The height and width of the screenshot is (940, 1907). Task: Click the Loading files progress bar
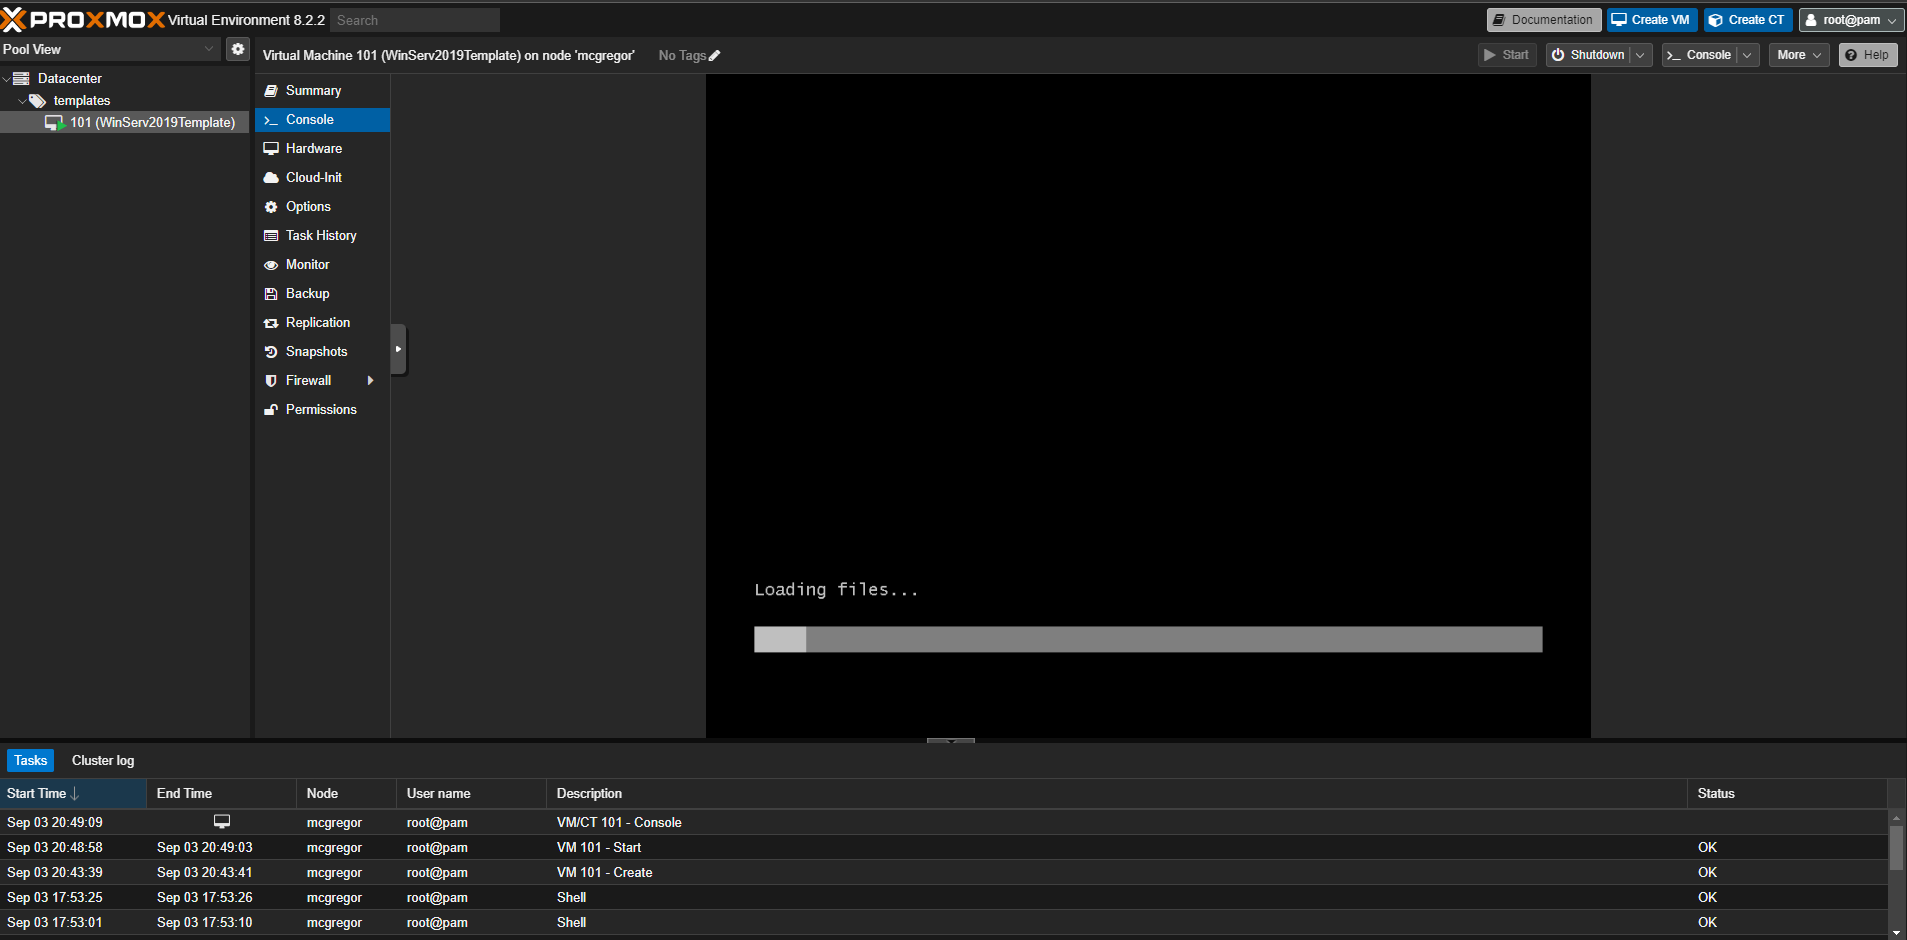click(1148, 640)
